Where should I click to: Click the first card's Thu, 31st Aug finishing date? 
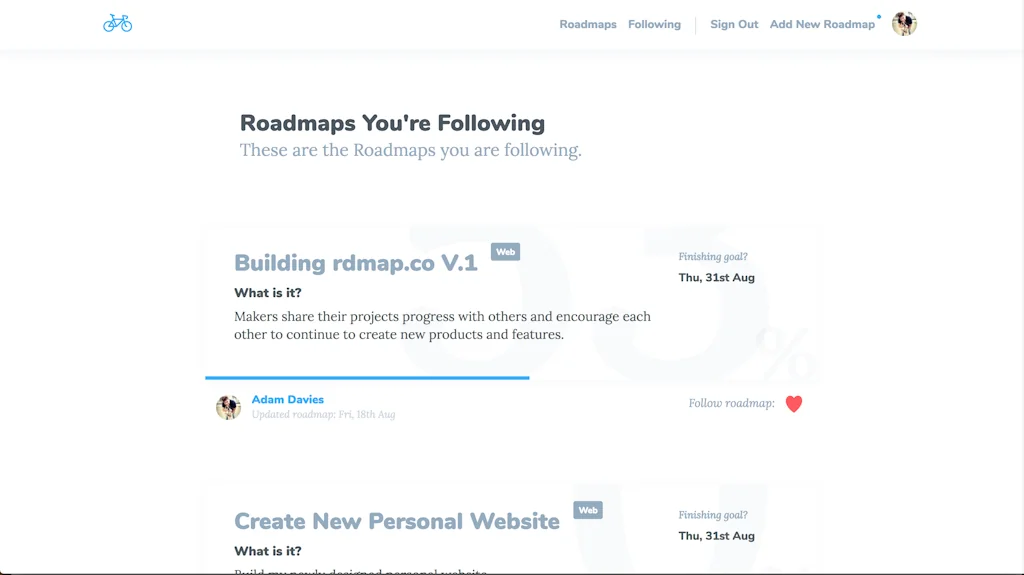point(716,277)
